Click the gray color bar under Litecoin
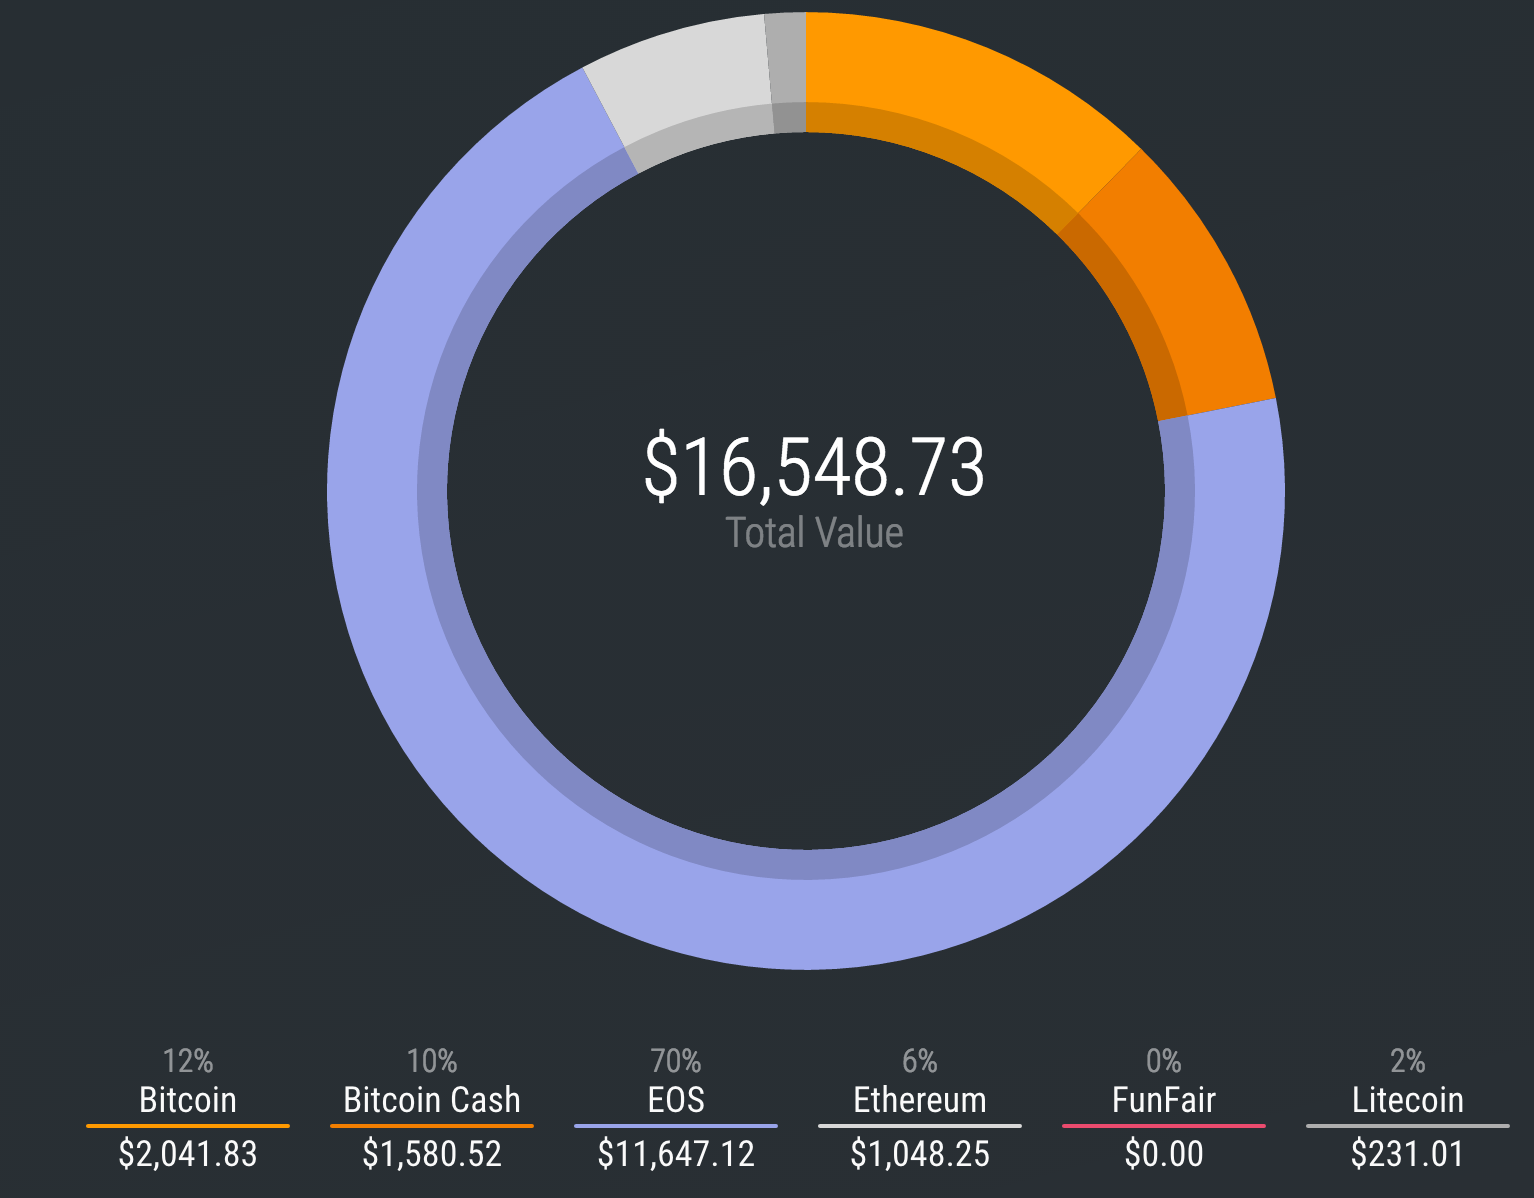 (1408, 1126)
